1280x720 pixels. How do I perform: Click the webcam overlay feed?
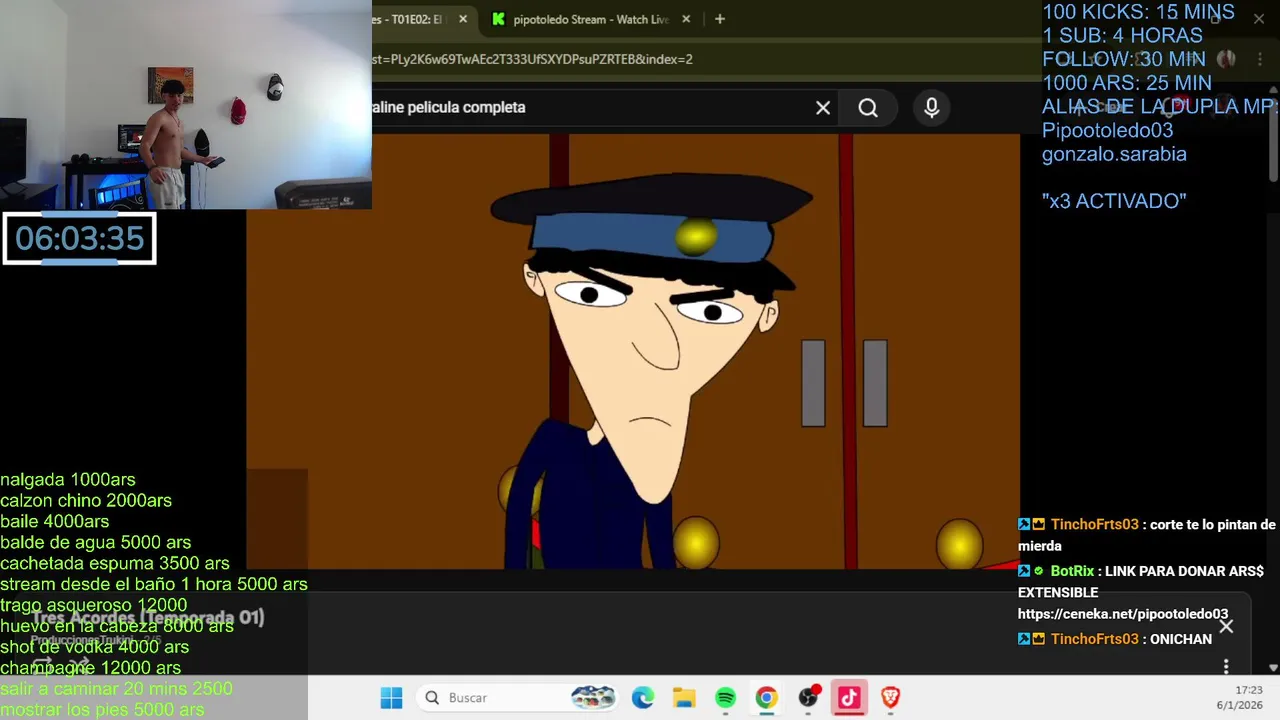(x=186, y=104)
